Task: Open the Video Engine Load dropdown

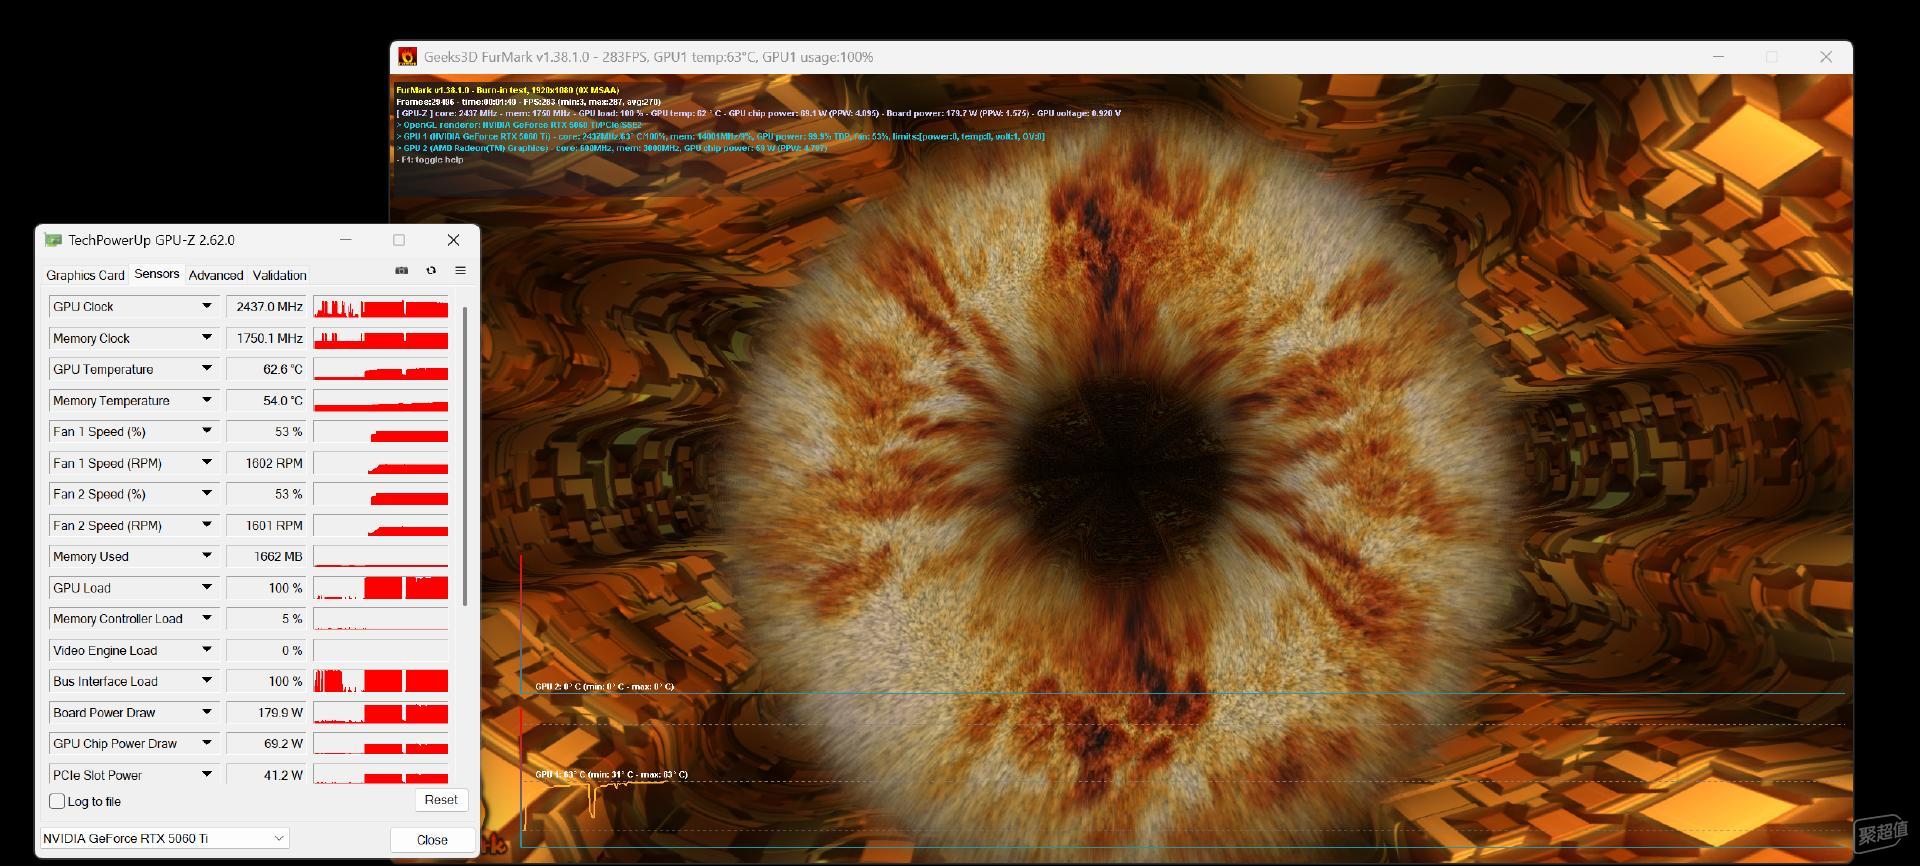Action: [207, 650]
